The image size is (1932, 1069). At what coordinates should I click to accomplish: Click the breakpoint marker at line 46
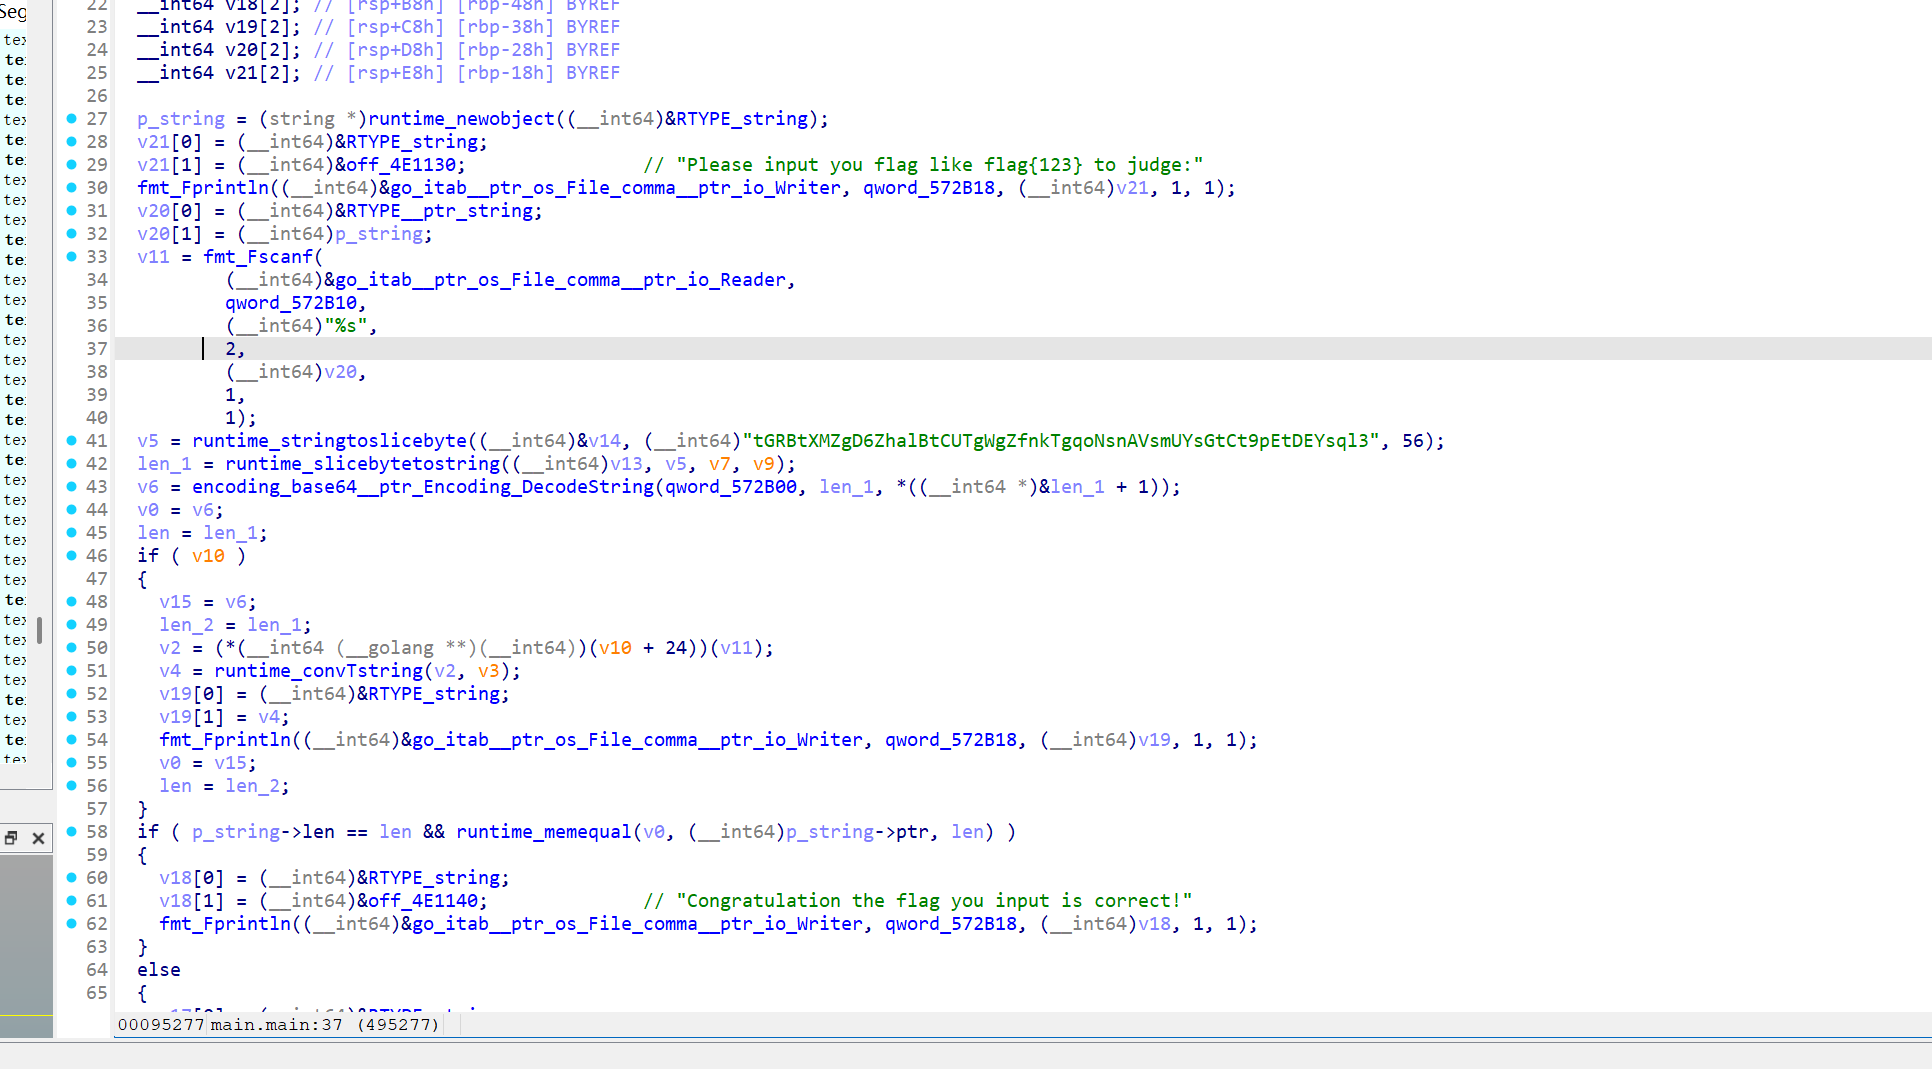72,556
